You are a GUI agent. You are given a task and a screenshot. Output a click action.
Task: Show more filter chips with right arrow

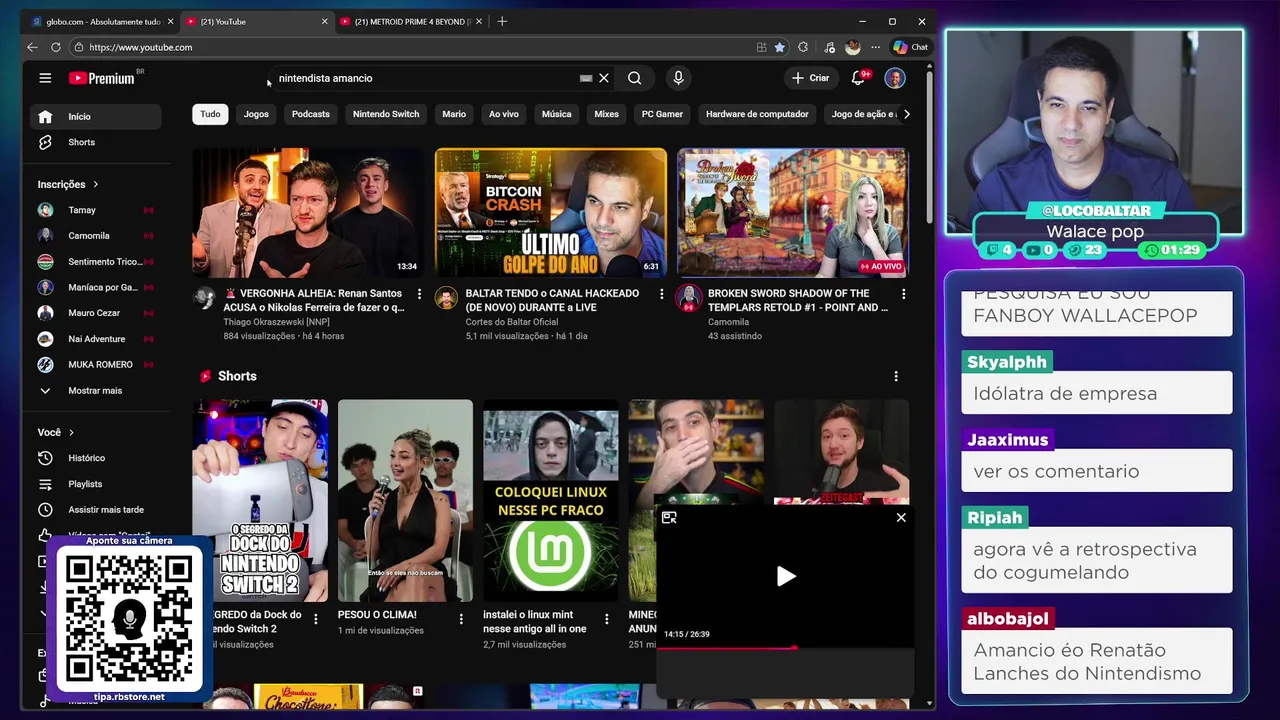(x=906, y=114)
